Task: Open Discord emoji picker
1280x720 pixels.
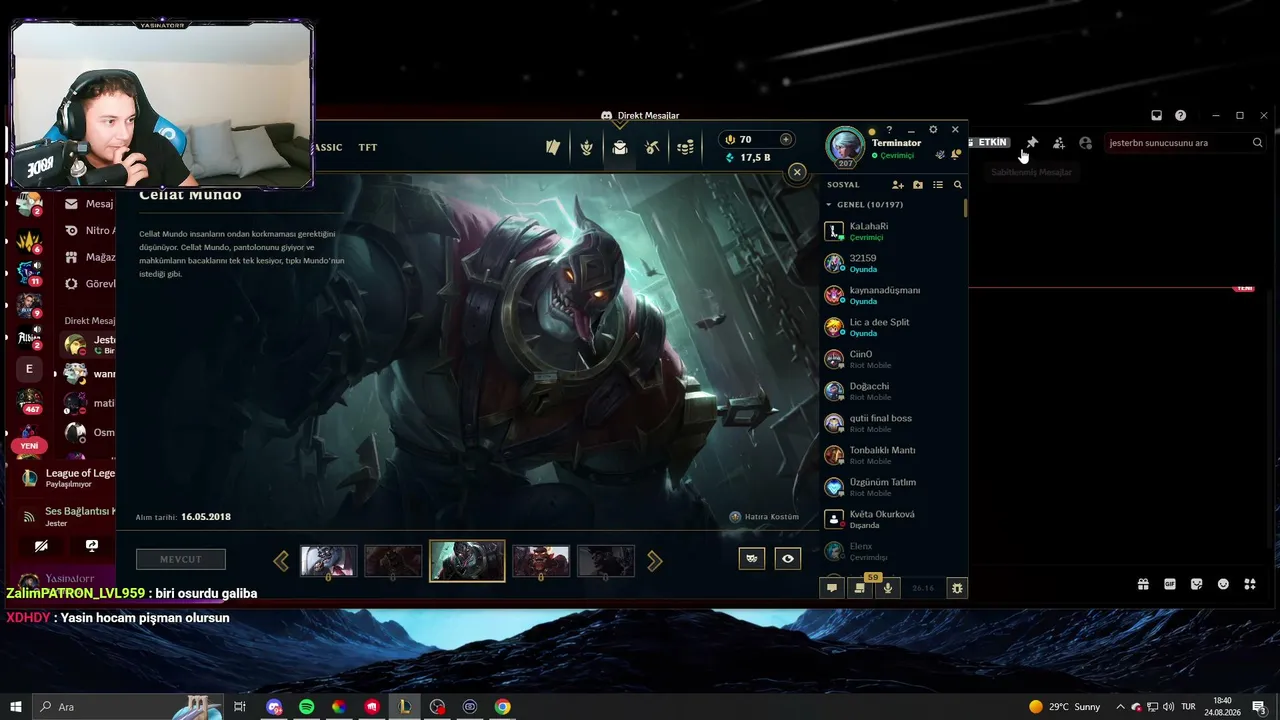Action: 1223,584
